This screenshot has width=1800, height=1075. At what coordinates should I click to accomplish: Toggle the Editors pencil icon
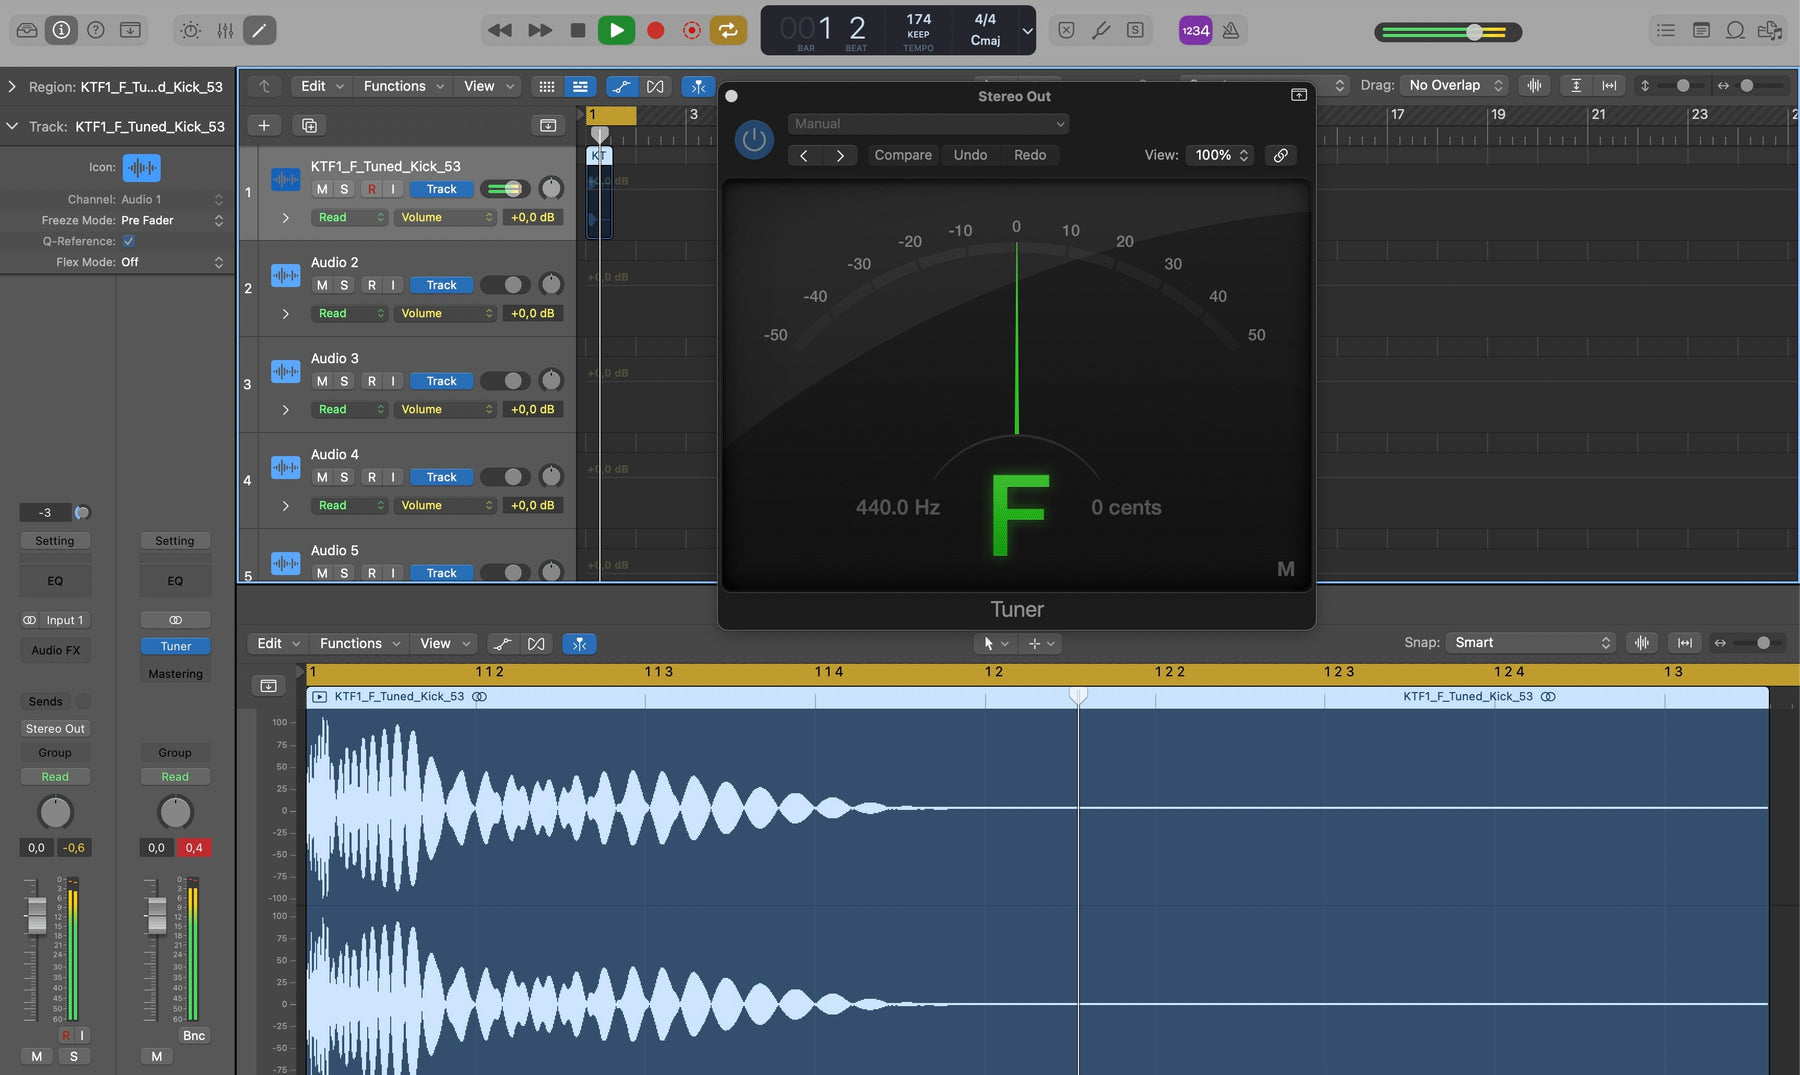[259, 30]
